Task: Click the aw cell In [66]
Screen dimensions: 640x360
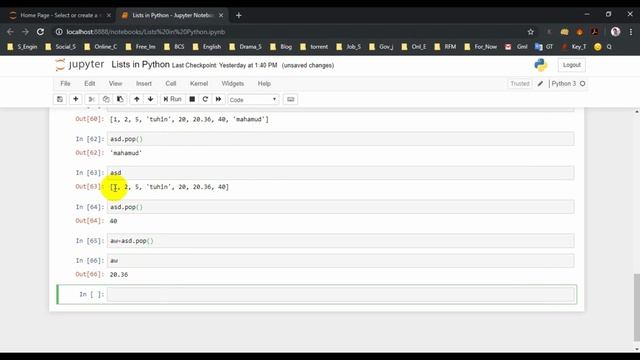Action: click(340, 260)
